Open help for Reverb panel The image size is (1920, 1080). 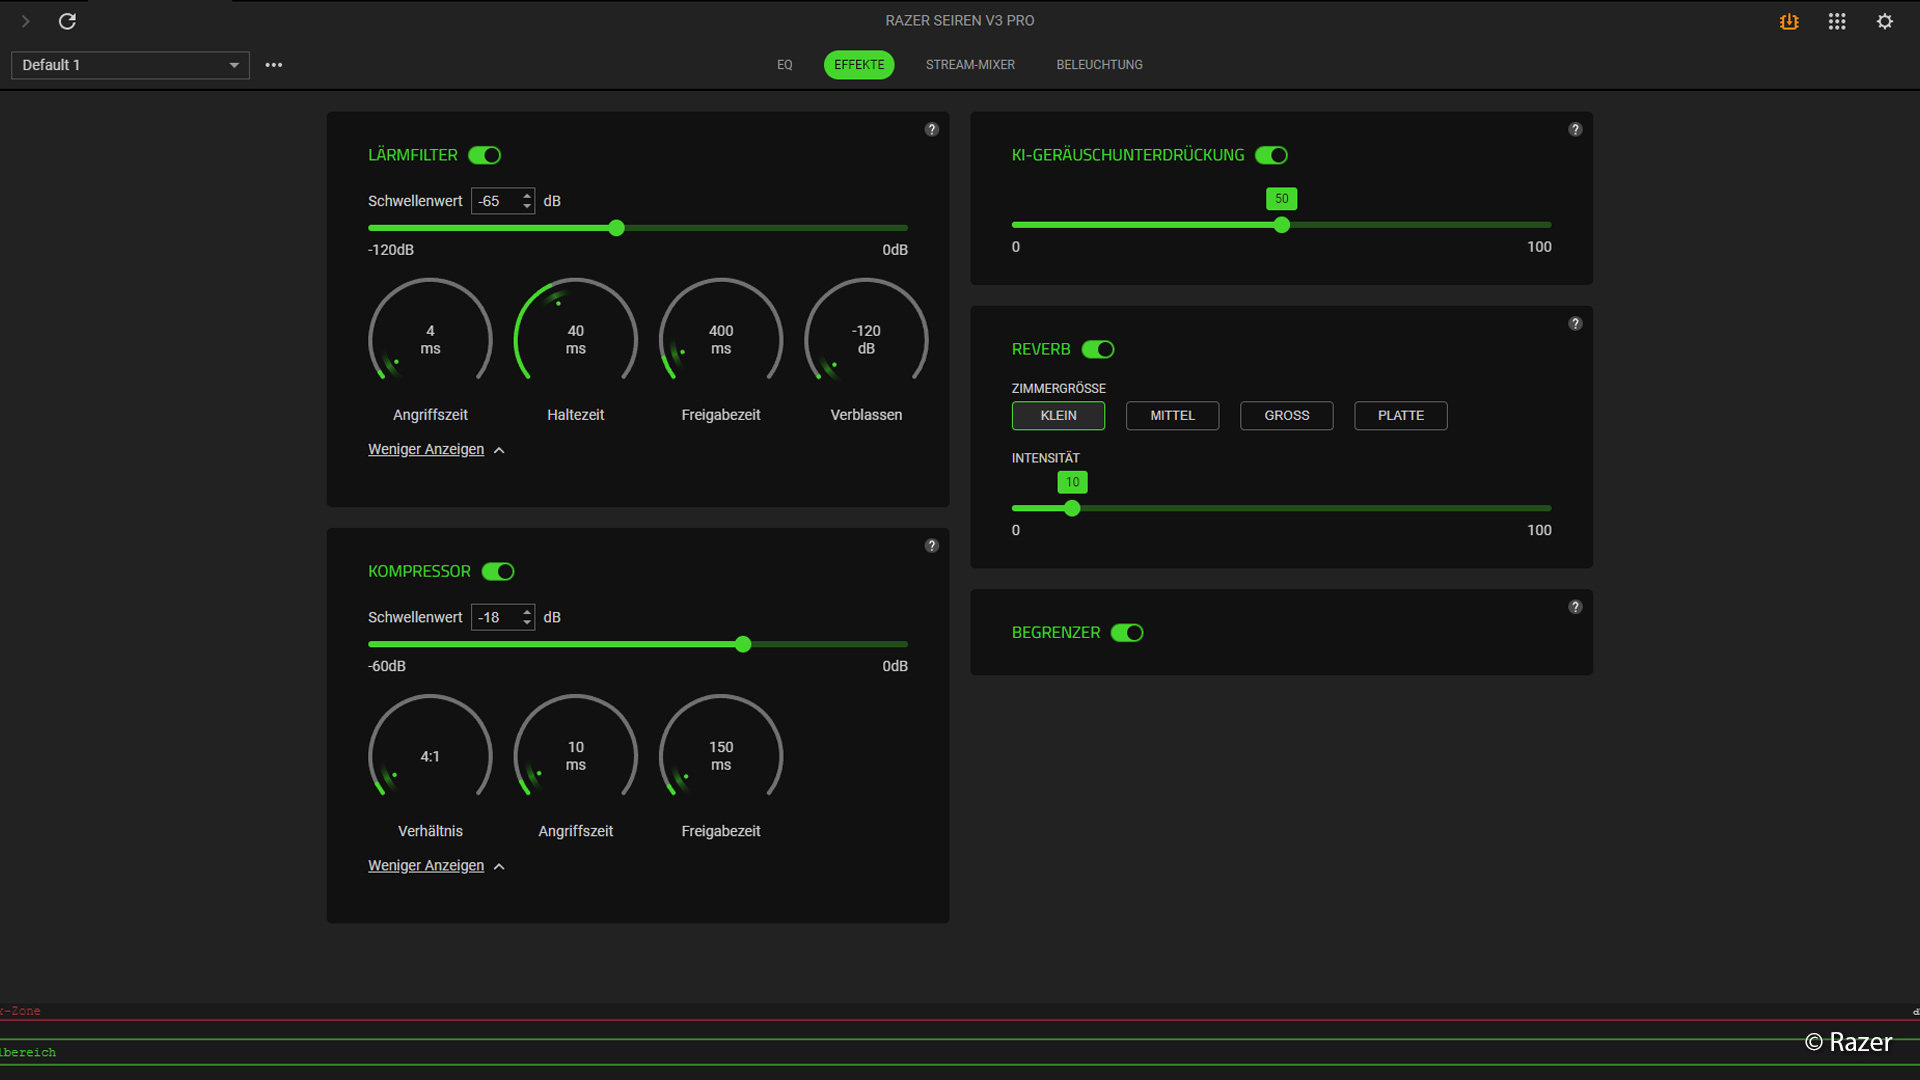[1575, 323]
